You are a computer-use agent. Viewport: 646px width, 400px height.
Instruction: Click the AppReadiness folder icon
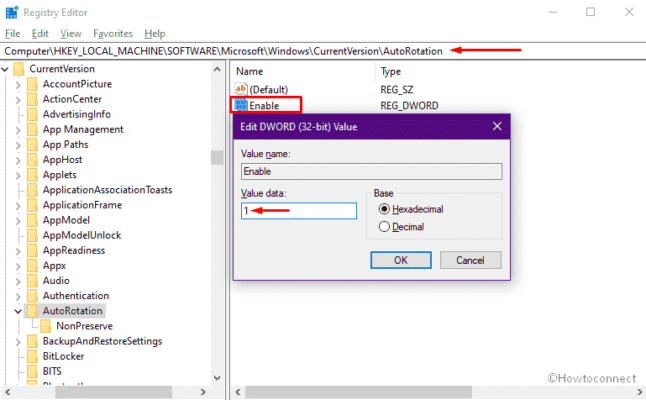pos(32,250)
